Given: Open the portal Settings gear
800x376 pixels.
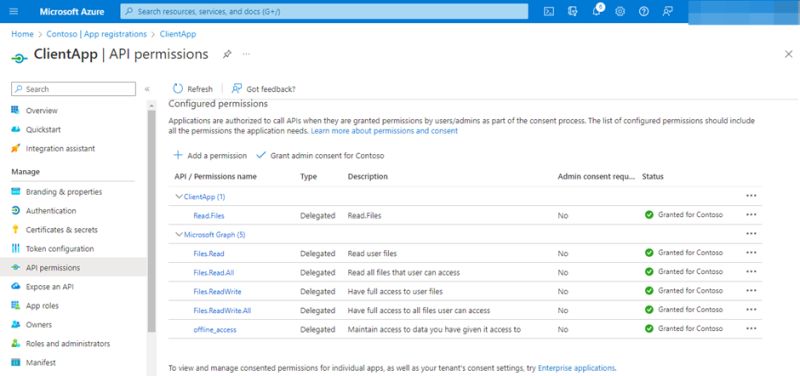Looking at the screenshot, I should (x=620, y=11).
